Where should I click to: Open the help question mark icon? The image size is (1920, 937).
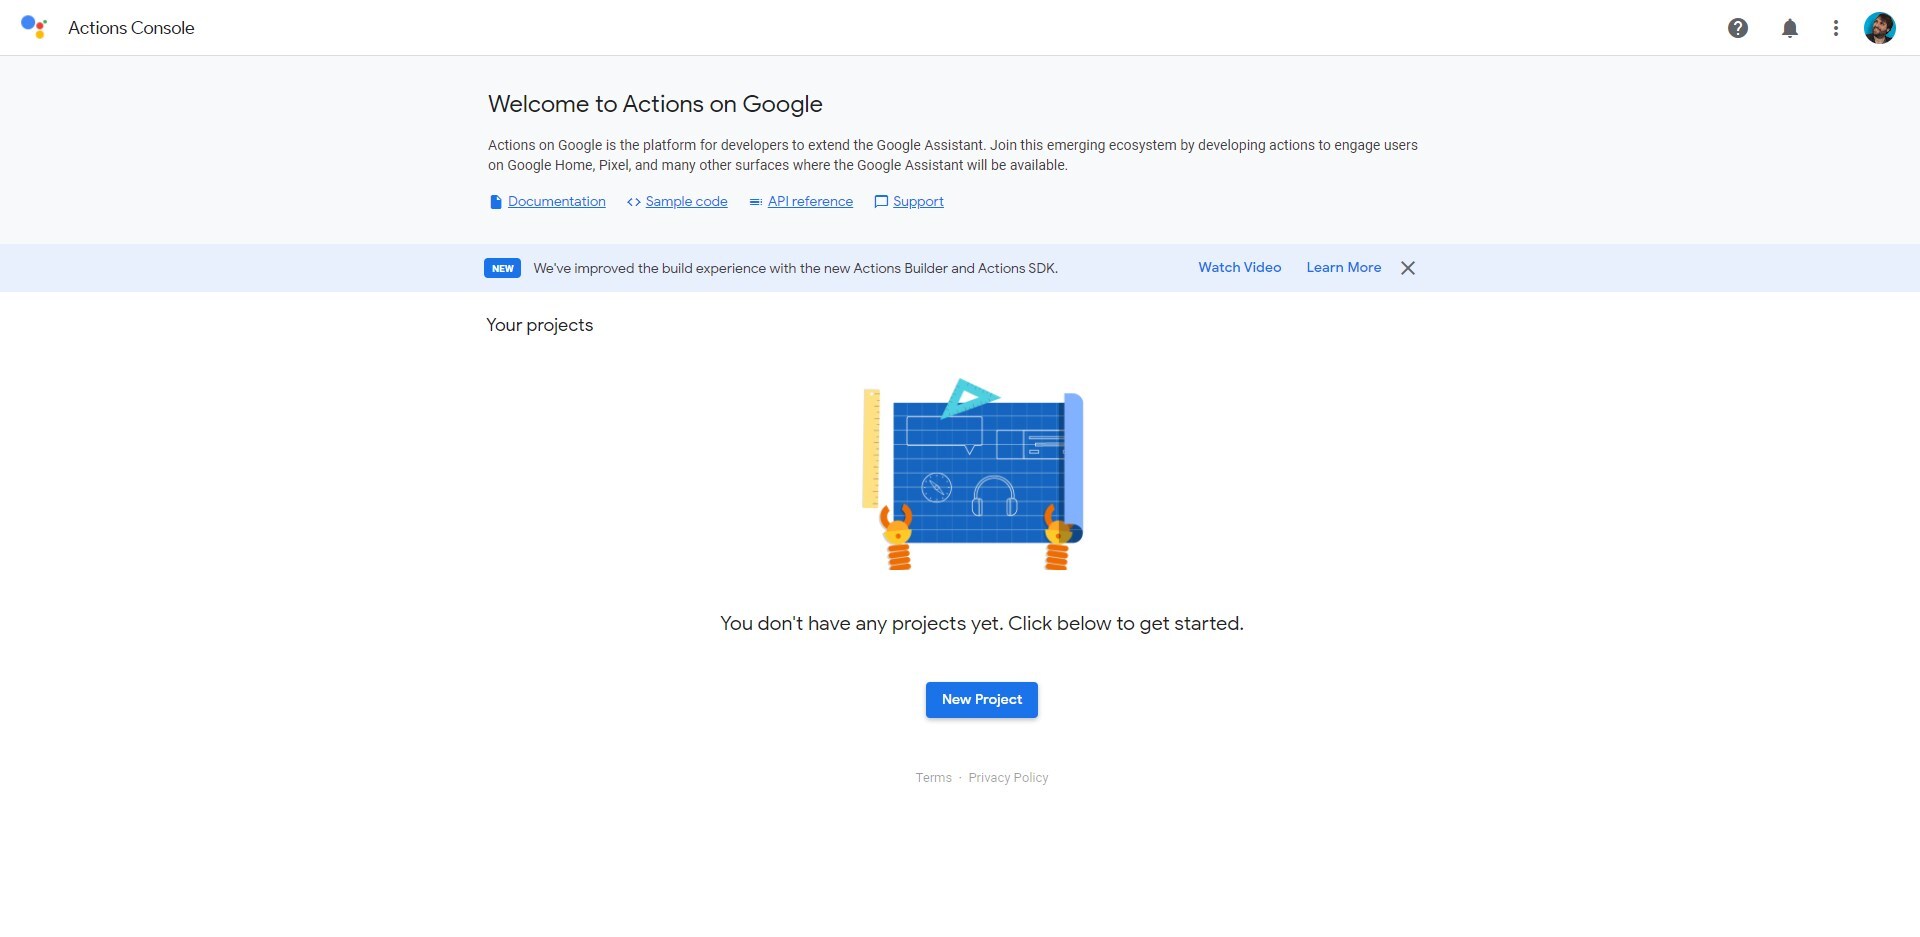[x=1738, y=28]
